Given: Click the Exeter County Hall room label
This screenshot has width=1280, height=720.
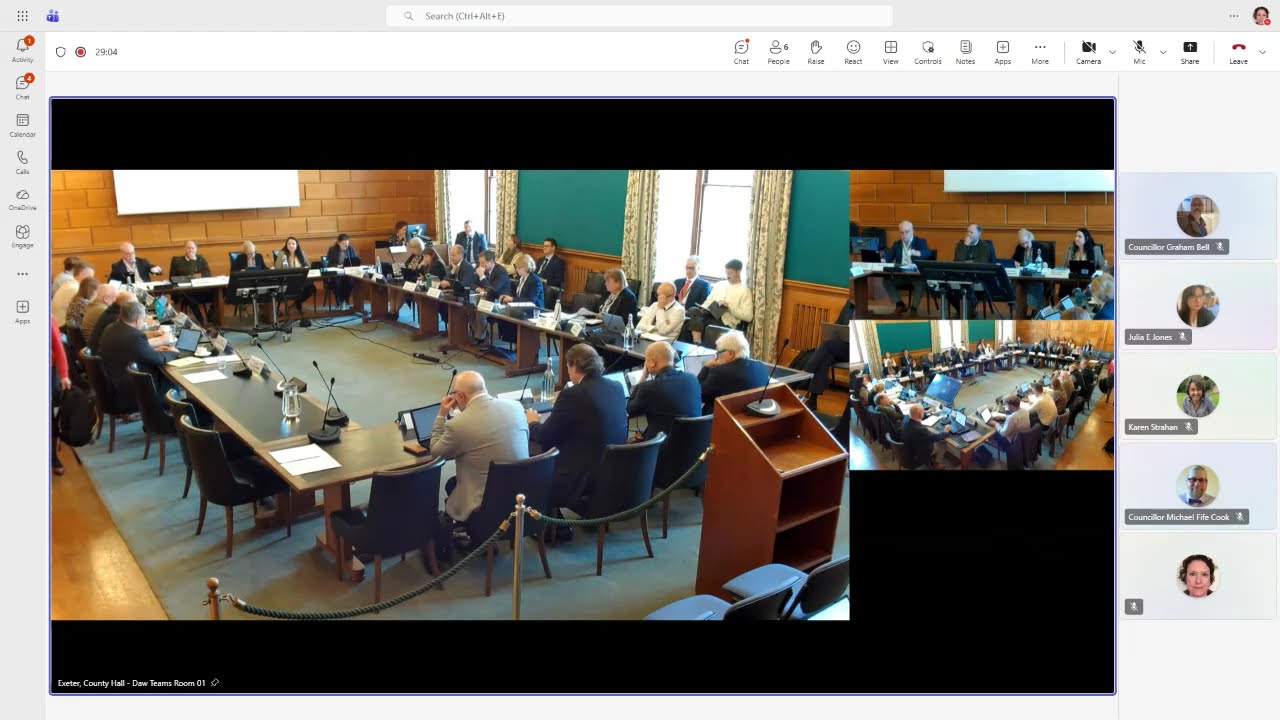Looking at the screenshot, I should pos(131,683).
